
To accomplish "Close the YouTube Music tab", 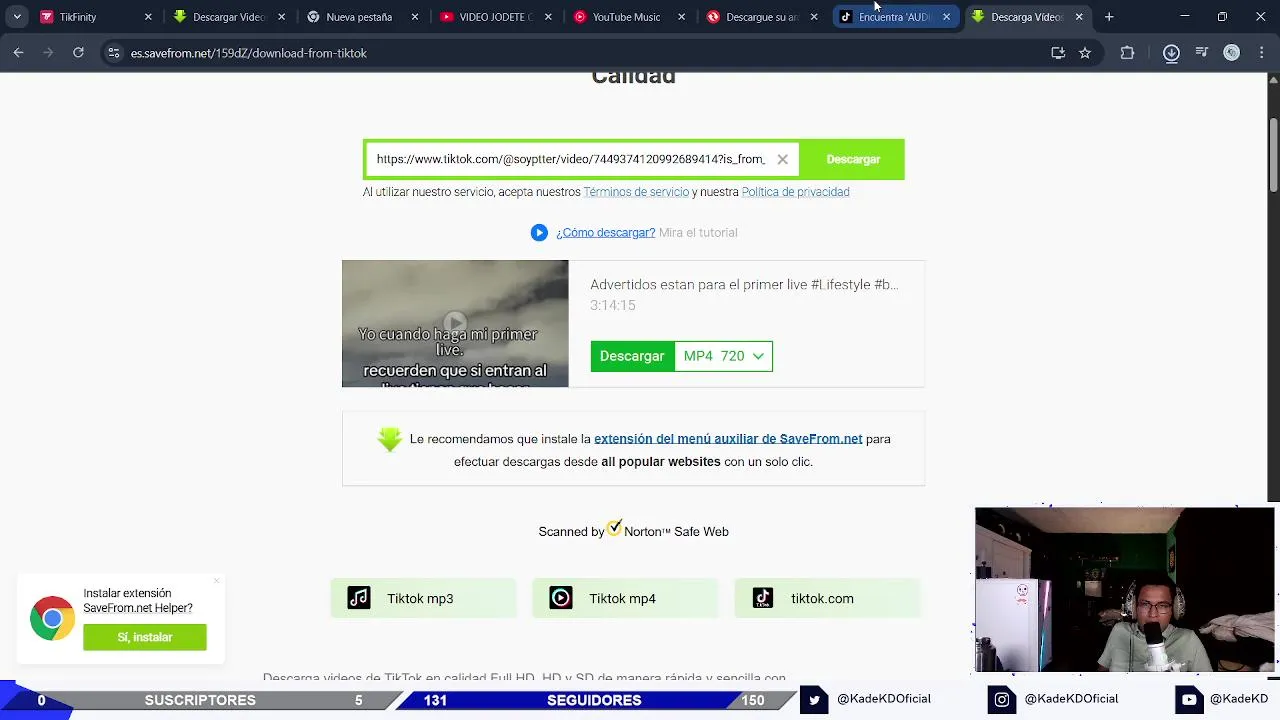I will coord(682,17).
